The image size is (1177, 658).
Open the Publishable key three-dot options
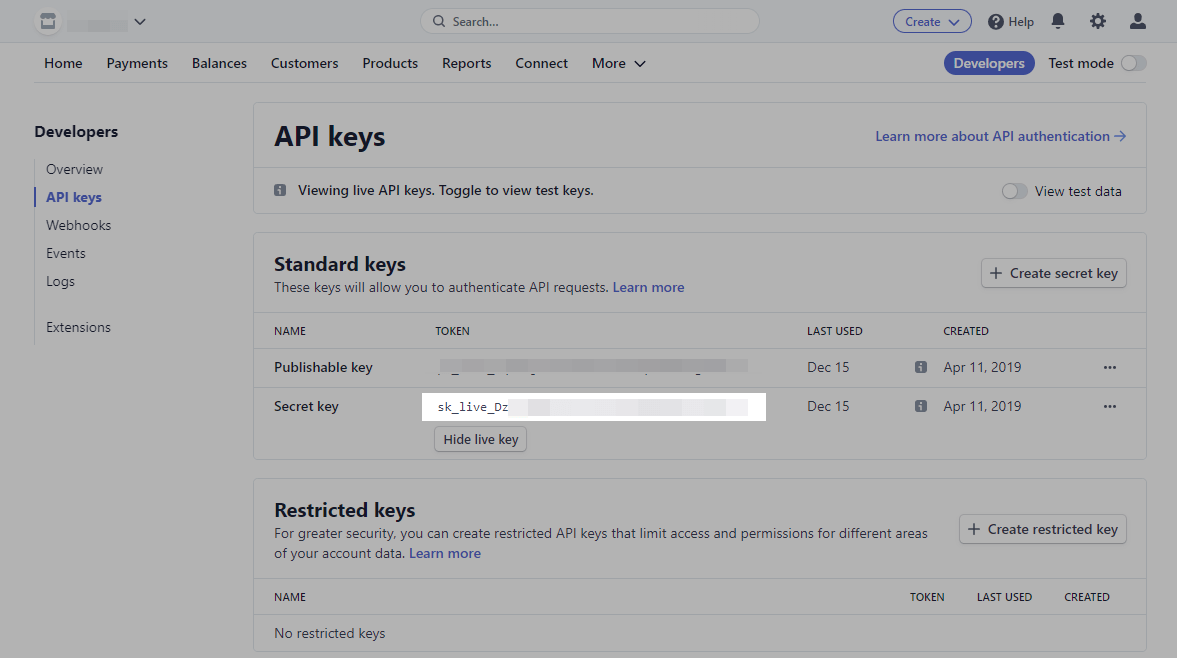pyautogui.click(x=1109, y=367)
